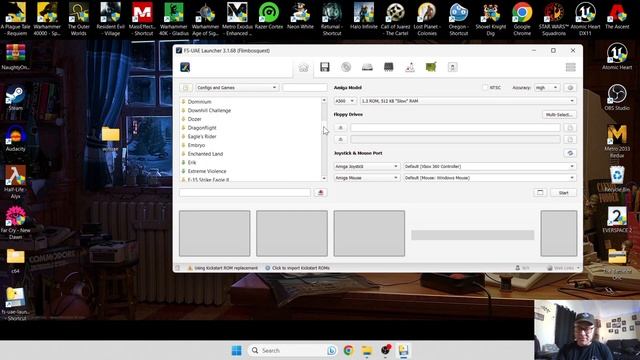Open the c64 folder on desktop
640x360 pixels.
tap(16, 260)
